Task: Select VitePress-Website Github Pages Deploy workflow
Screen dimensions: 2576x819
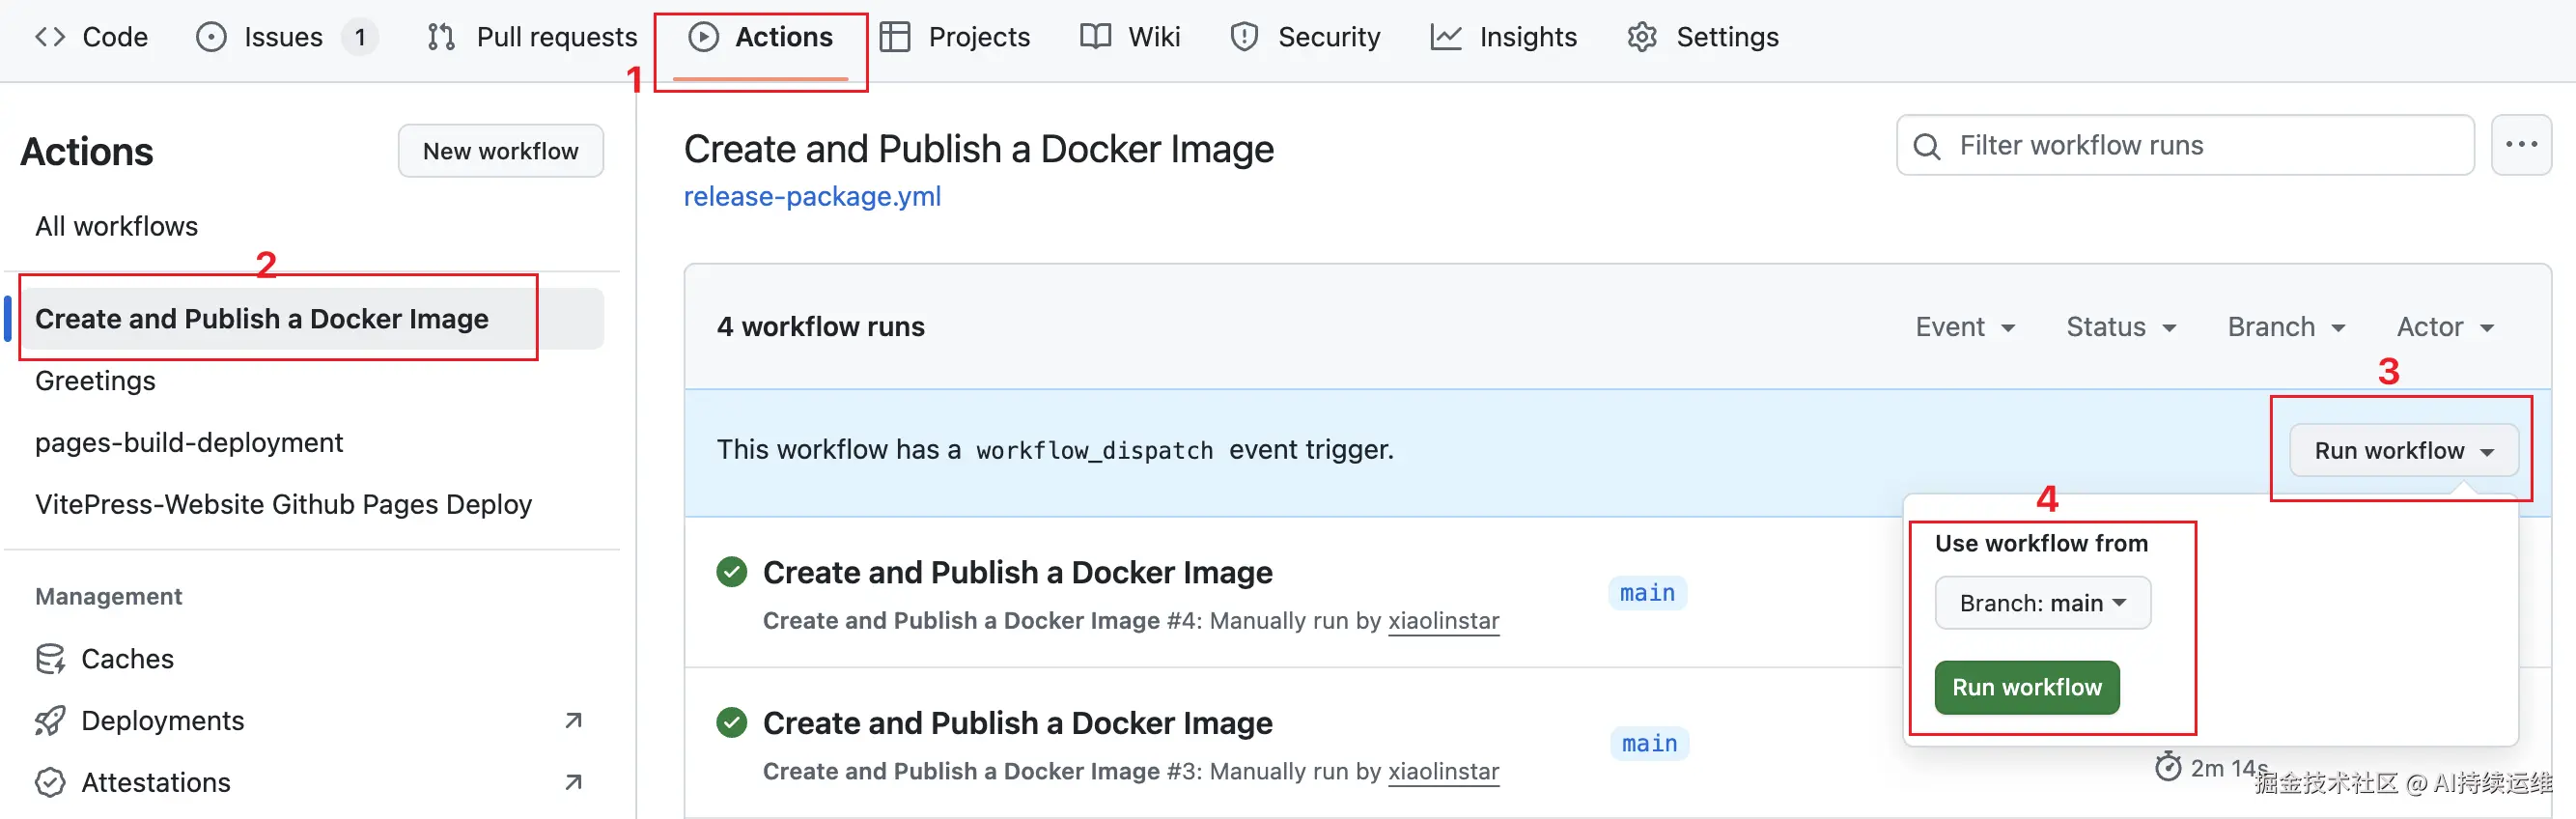Action: click(284, 504)
